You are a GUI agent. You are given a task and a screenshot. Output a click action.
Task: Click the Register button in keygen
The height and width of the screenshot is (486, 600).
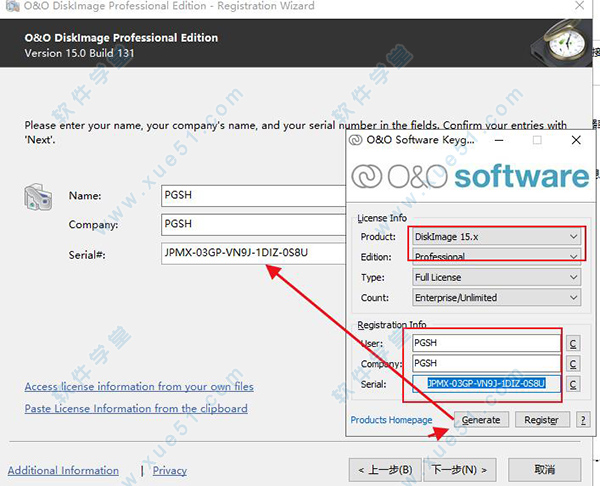(541, 420)
